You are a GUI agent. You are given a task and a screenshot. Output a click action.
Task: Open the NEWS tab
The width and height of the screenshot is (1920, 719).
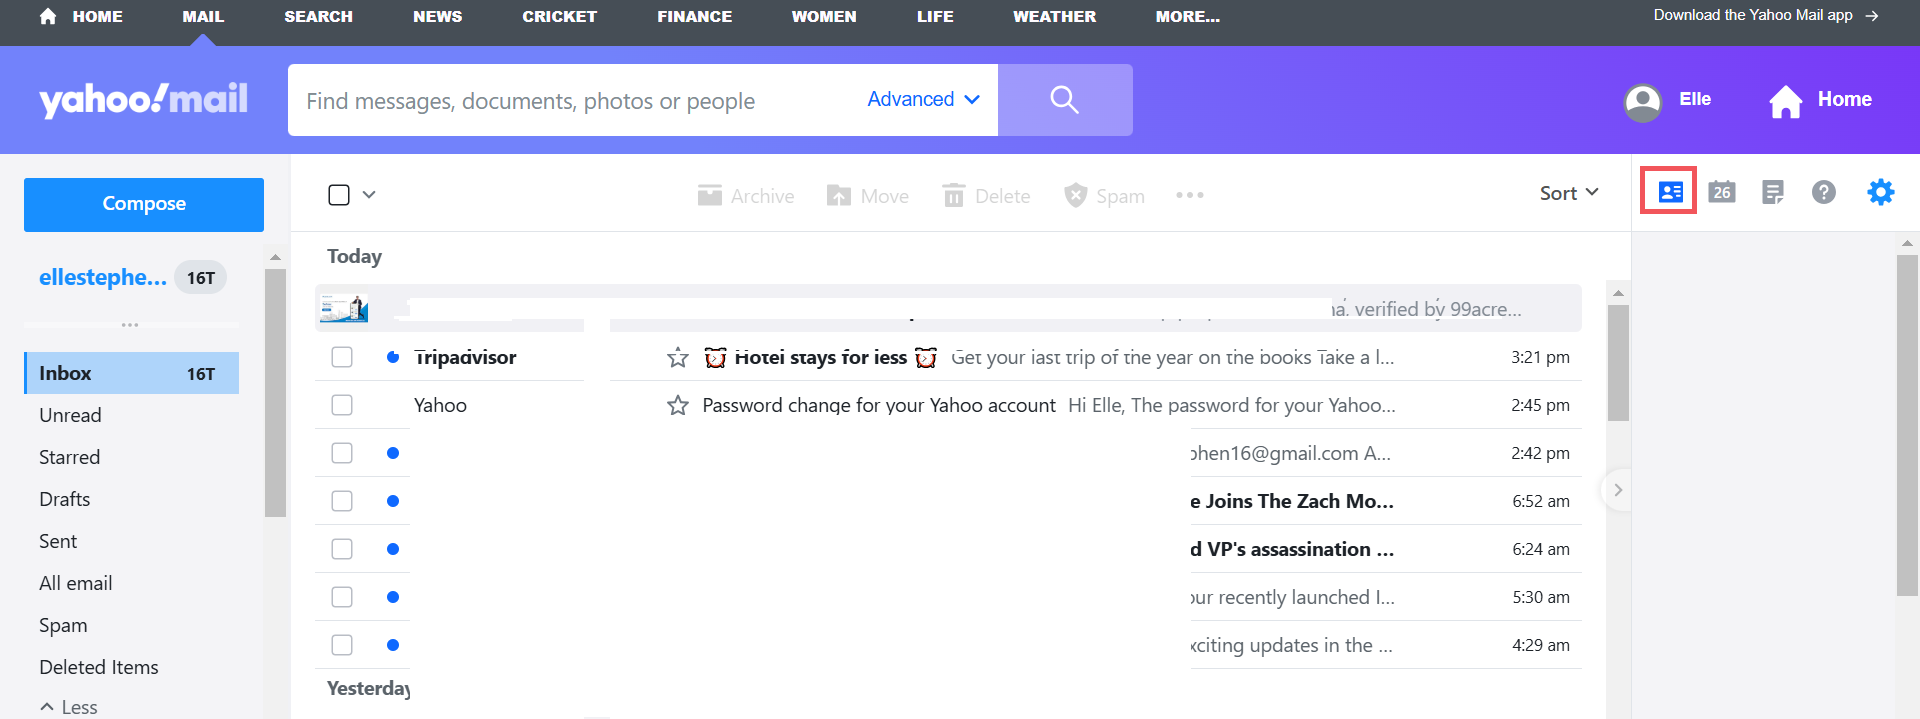(x=437, y=16)
